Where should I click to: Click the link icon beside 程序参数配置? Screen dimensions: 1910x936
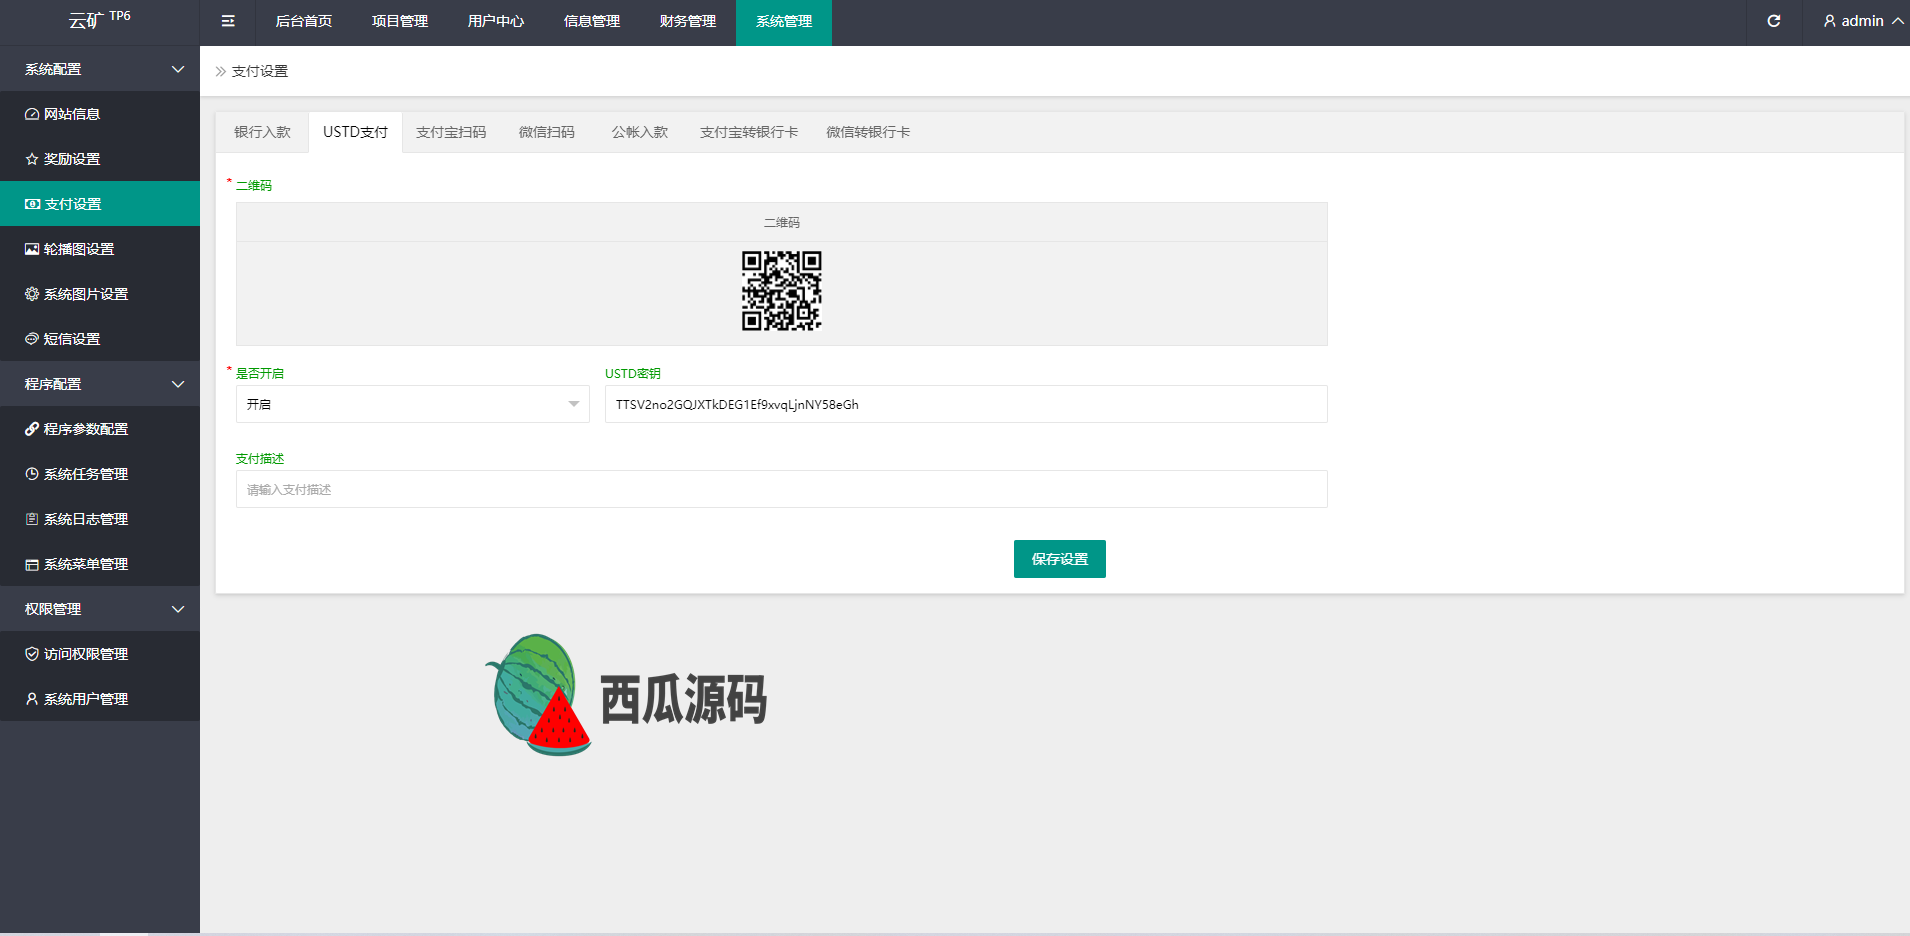coord(32,429)
